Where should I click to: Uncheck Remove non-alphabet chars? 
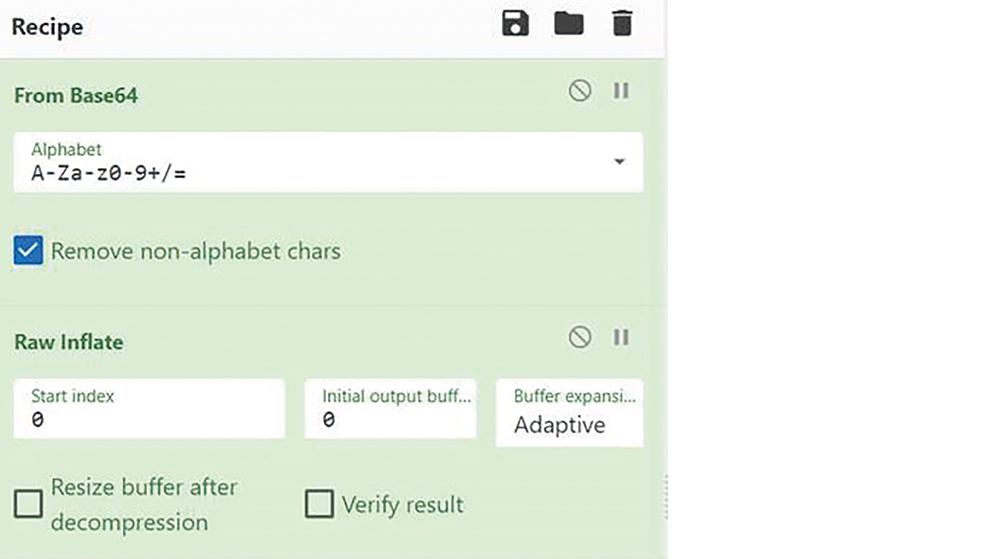[x=28, y=250]
